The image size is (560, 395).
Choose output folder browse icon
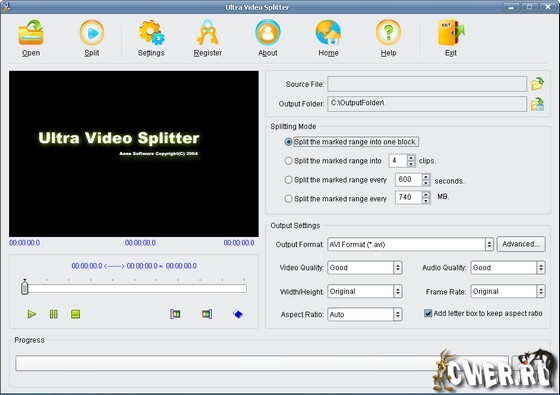[x=538, y=104]
